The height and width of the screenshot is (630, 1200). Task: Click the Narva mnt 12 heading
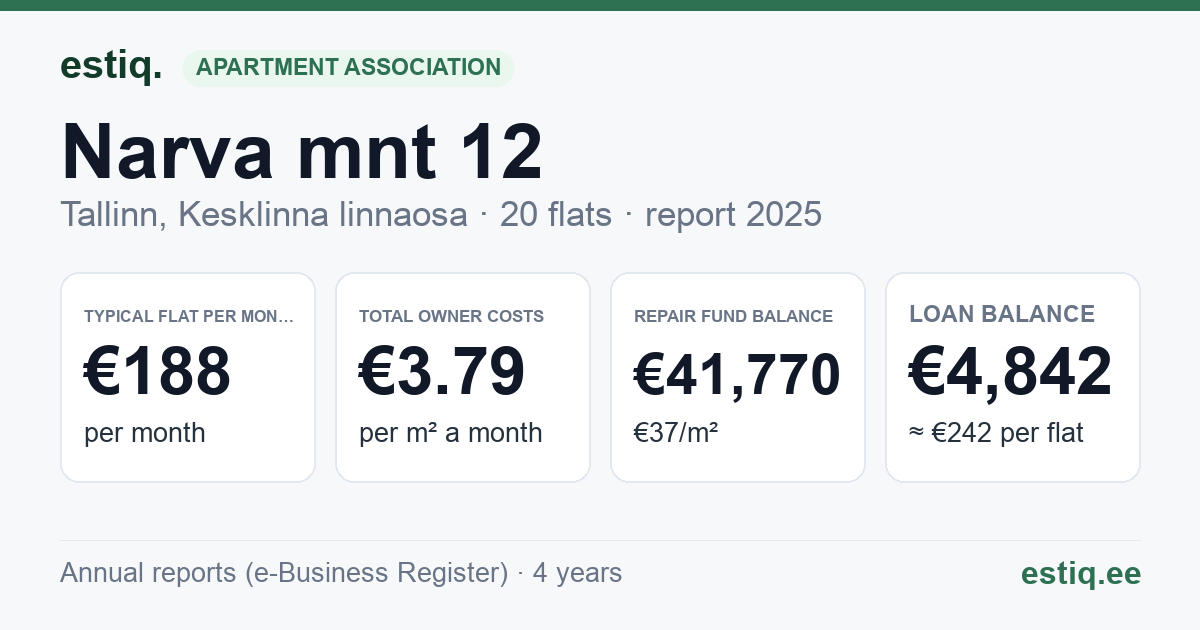point(302,151)
